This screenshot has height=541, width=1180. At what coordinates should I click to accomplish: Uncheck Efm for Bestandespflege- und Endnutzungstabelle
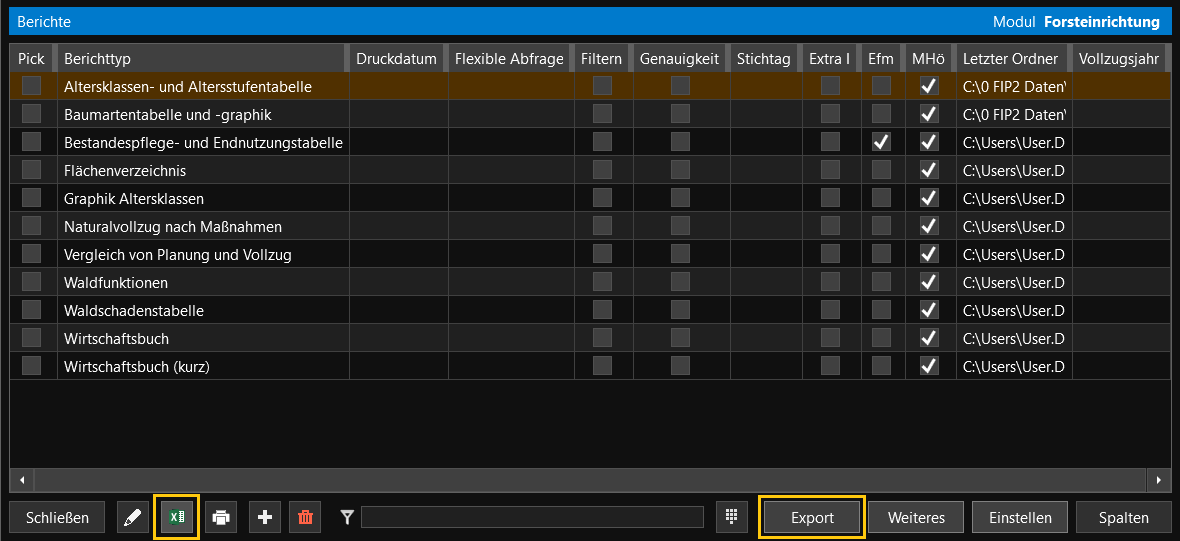(x=881, y=143)
